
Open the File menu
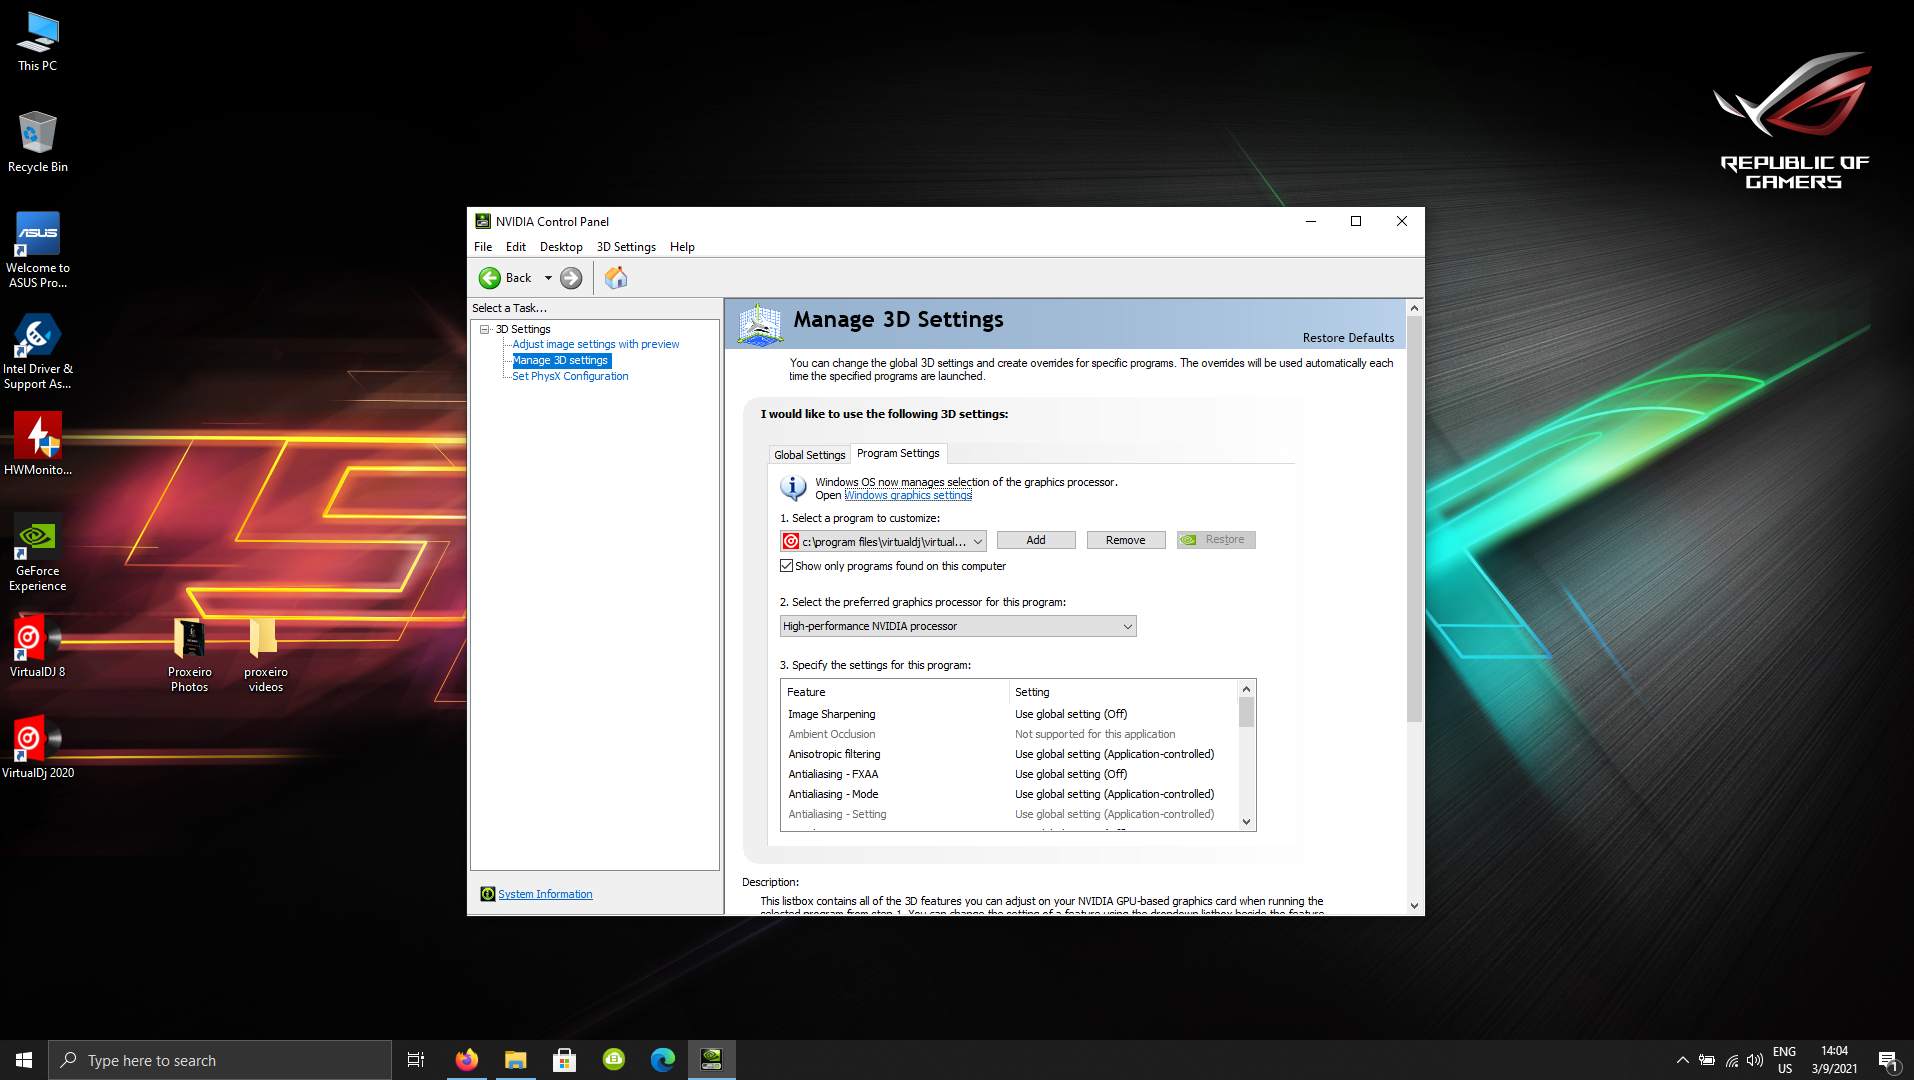pyautogui.click(x=483, y=247)
